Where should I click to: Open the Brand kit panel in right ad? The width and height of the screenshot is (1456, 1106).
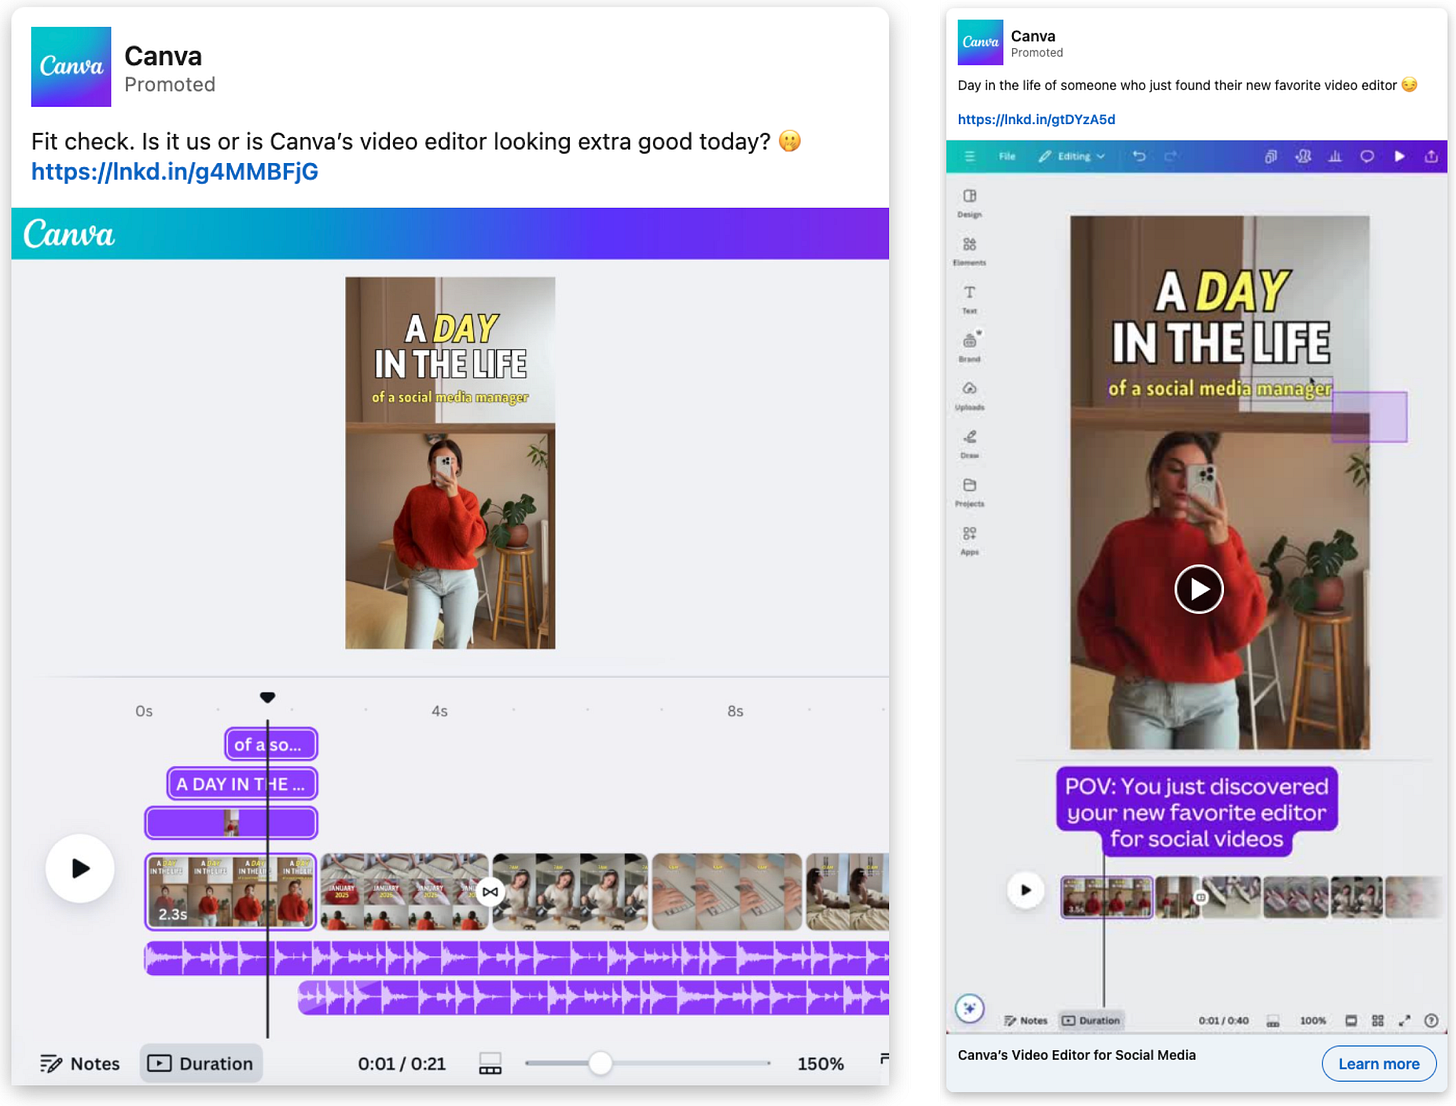tap(969, 346)
